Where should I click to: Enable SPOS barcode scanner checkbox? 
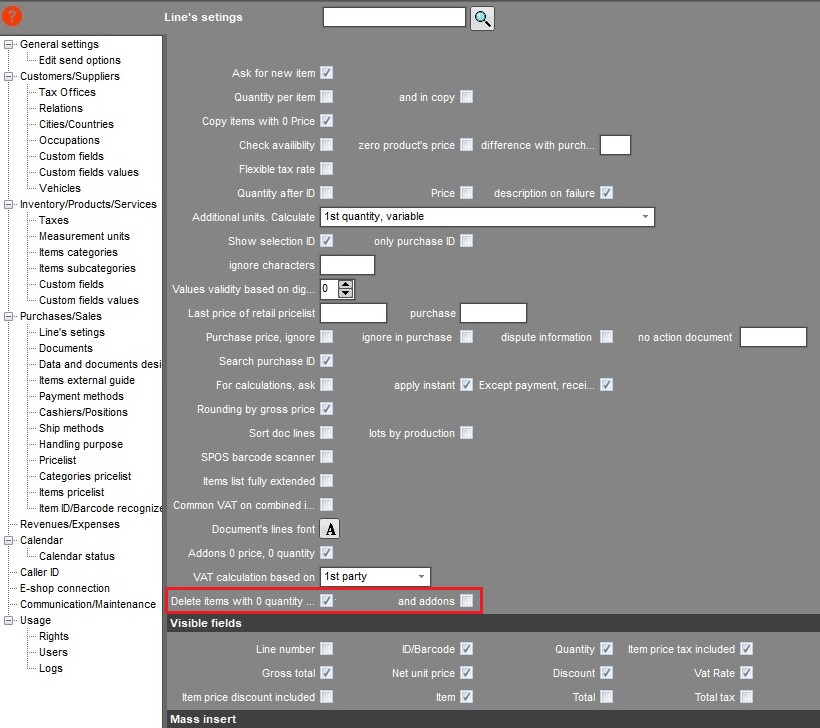point(326,457)
